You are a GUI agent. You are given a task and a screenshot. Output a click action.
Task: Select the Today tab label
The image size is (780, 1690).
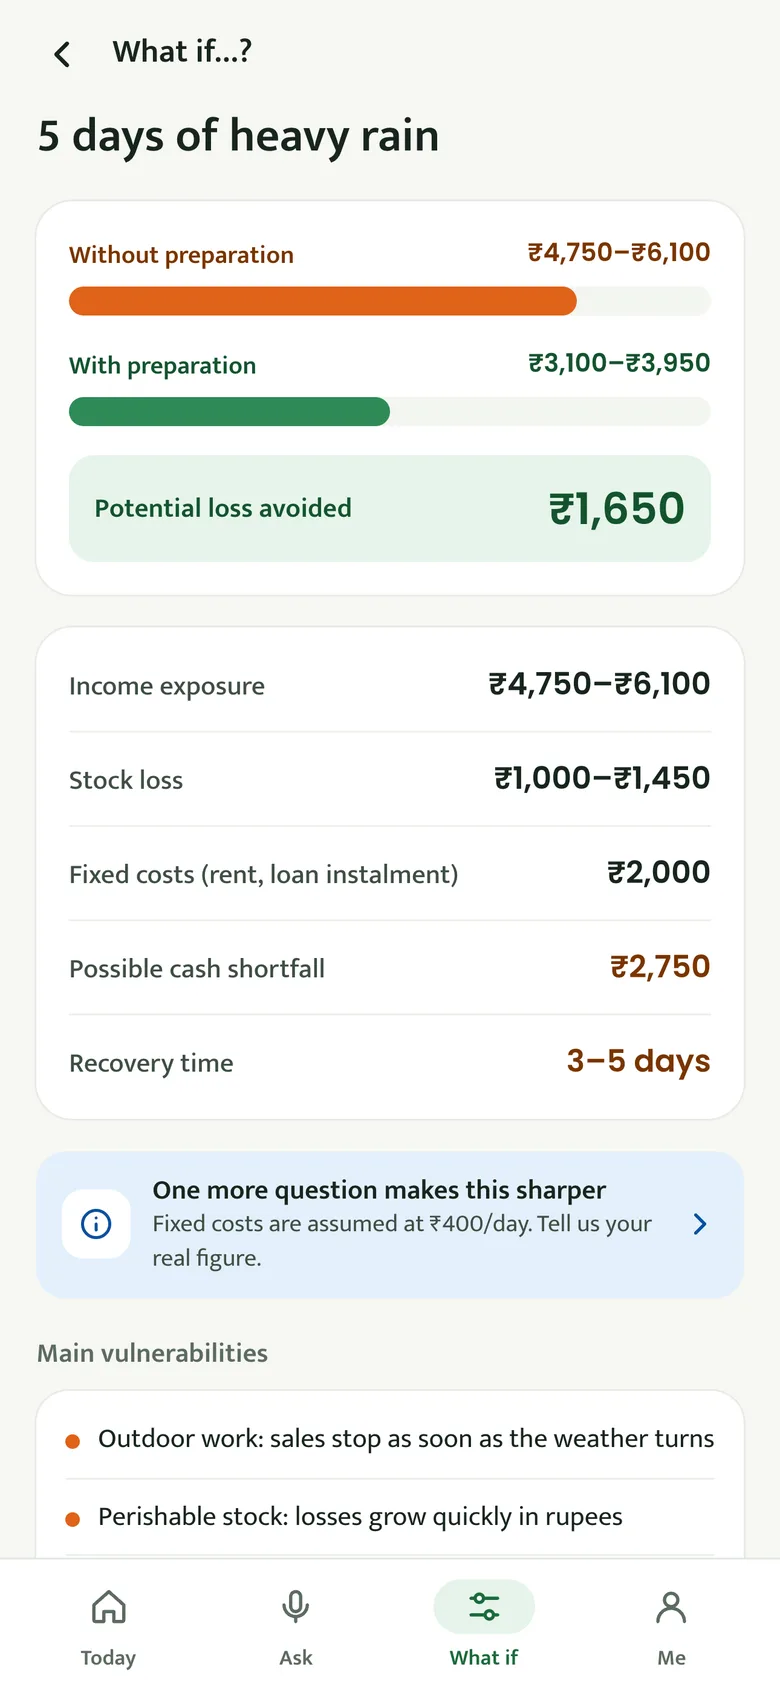click(x=108, y=1658)
